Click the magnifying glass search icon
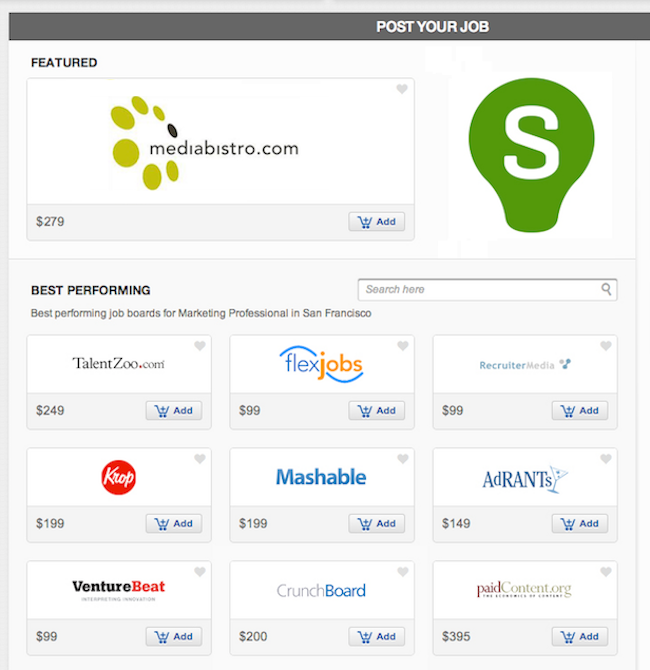Screen dimensions: 650x670 [x=606, y=289]
